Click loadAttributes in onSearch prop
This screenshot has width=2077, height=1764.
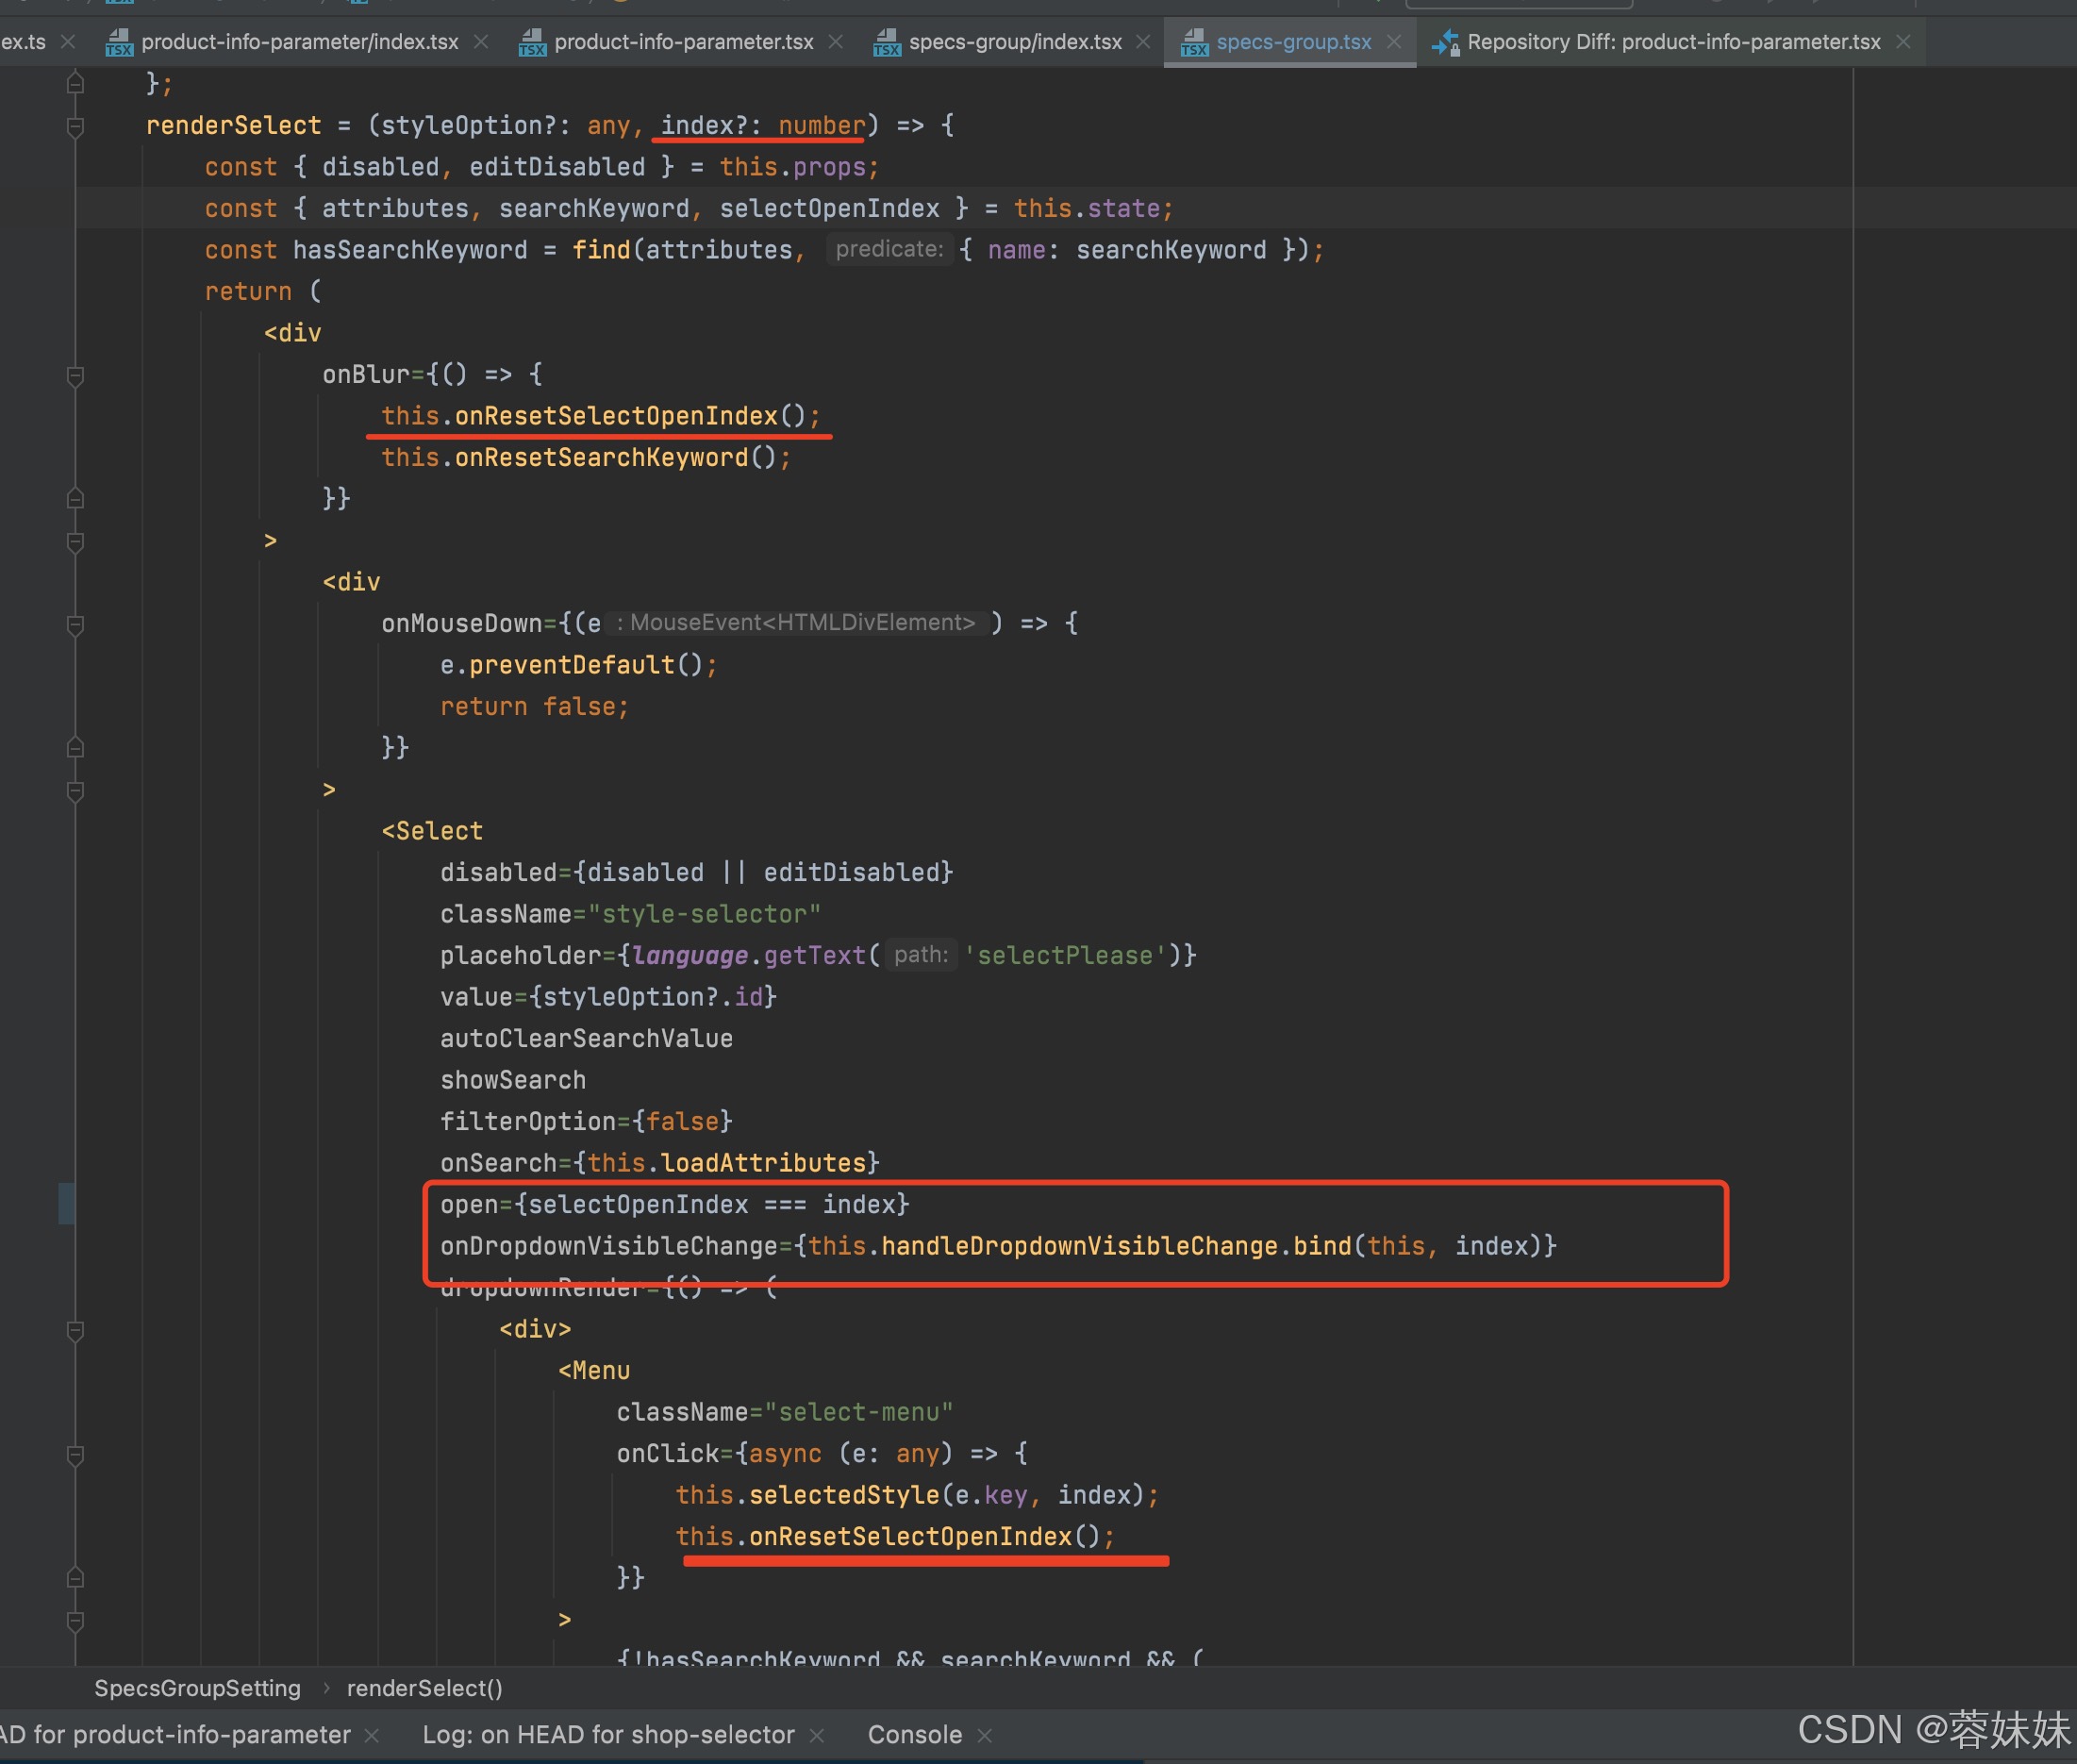pyautogui.click(x=763, y=1163)
